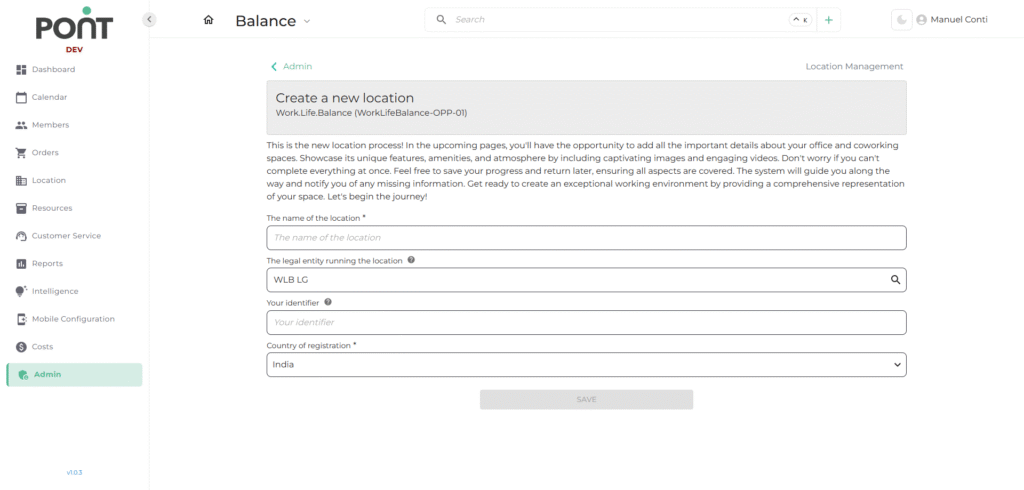
Task: Open Intelligence section in sidebar
Action: (54, 291)
